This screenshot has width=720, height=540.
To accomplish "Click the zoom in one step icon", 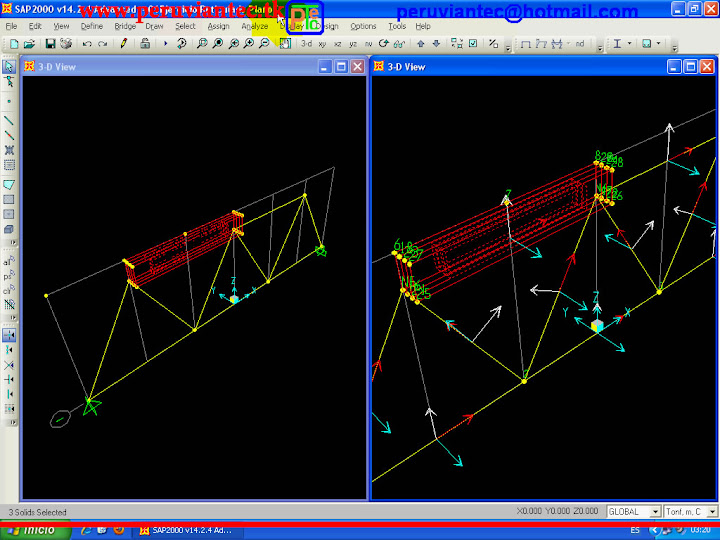I will pos(248,44).
